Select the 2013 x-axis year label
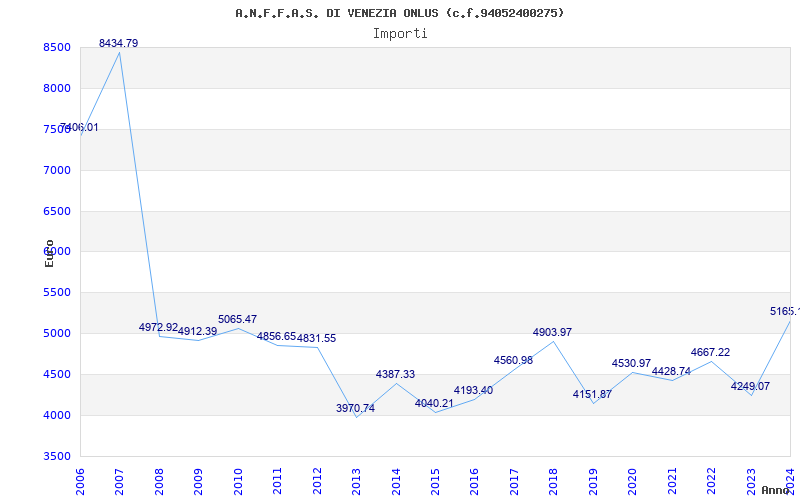The height and width of the screenshot is (500, 800). tap(356, 482)
